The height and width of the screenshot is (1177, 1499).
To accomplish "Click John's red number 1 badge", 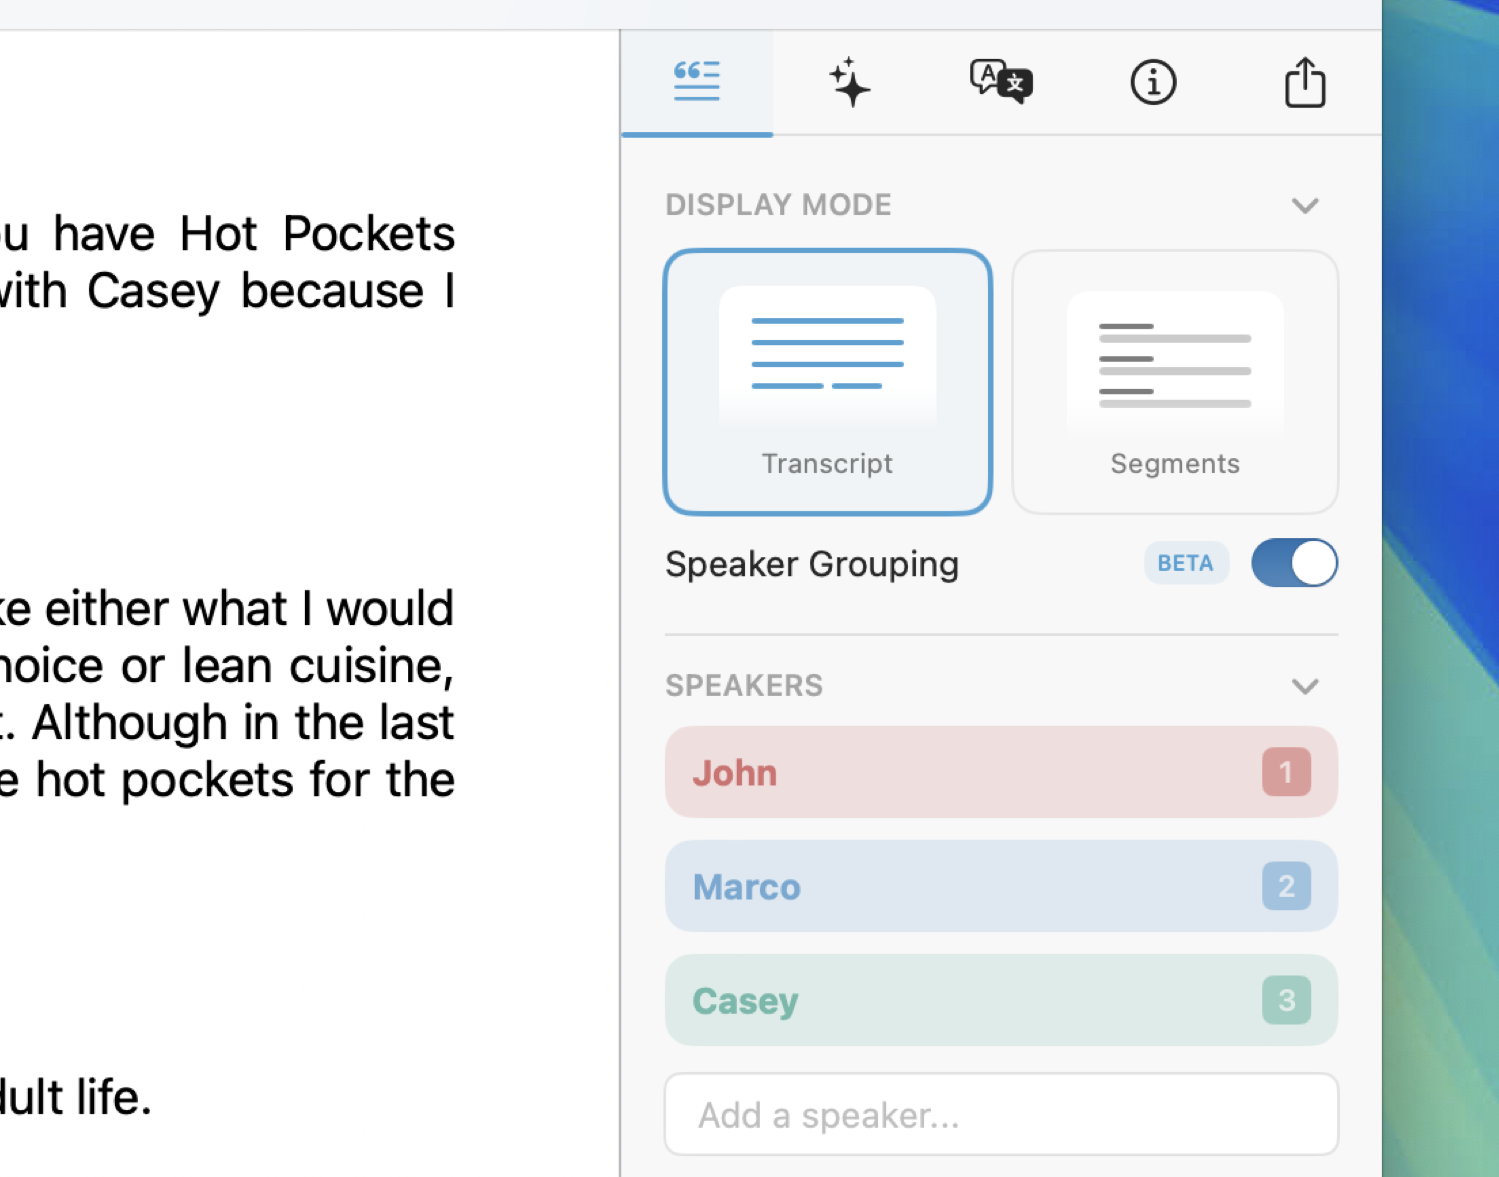I will pos(1286,772).
